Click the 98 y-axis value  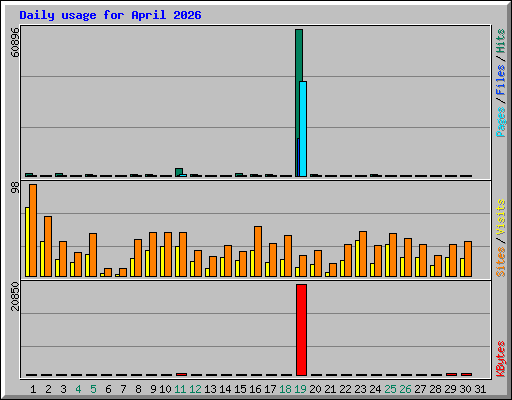tap(15, 188)
